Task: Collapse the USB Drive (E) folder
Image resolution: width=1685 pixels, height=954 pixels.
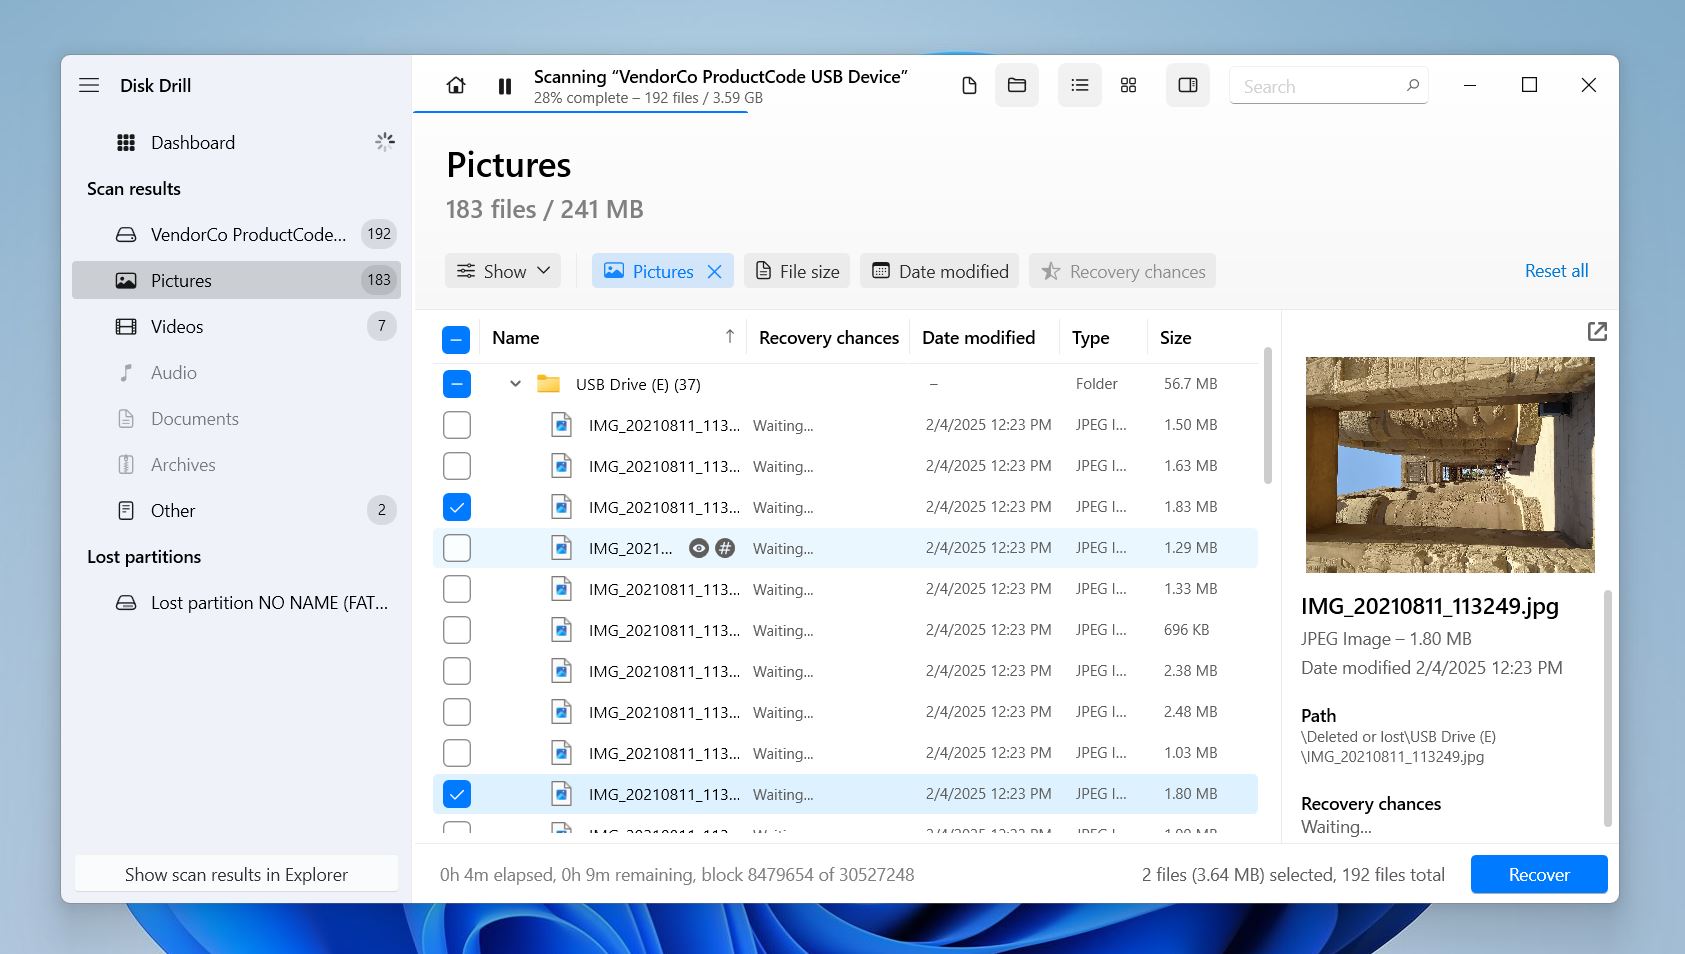Action: point(515,383)
